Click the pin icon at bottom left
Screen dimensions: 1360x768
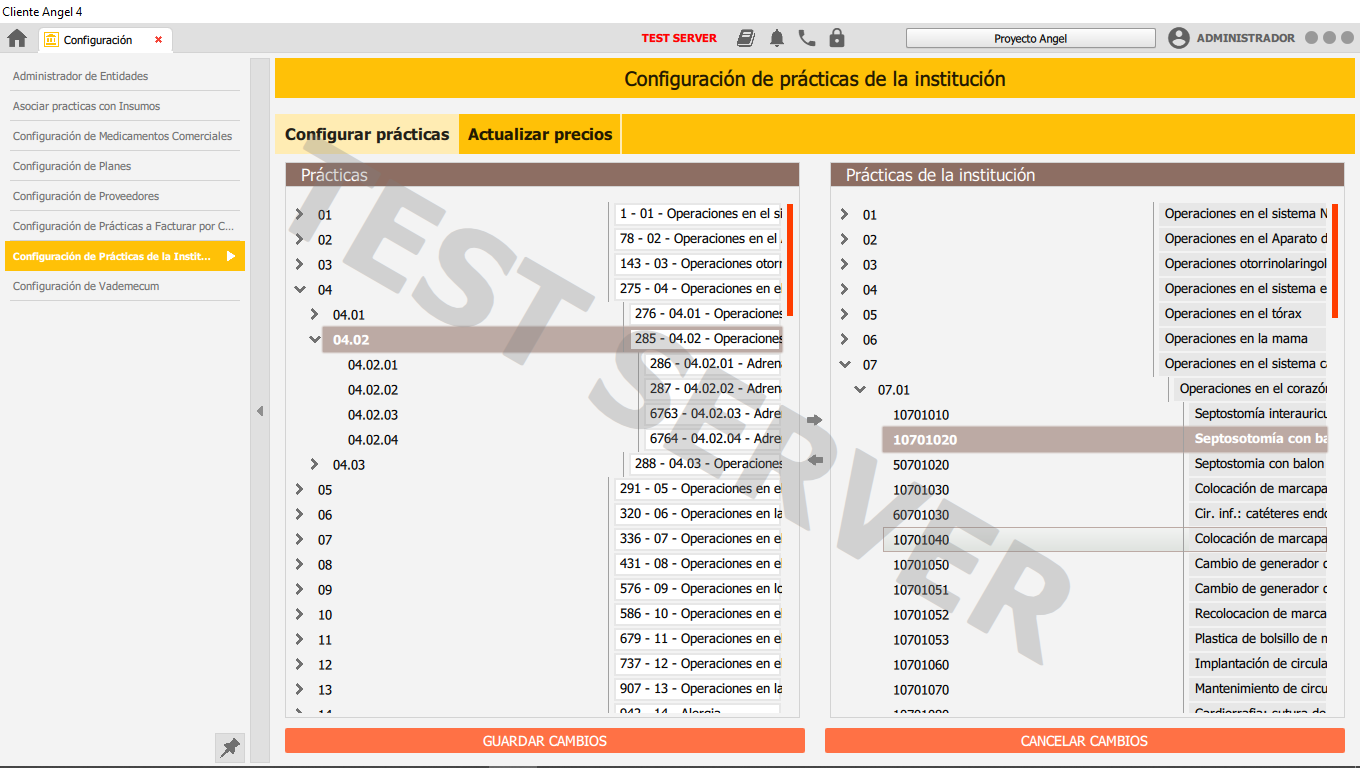point(229,747)
